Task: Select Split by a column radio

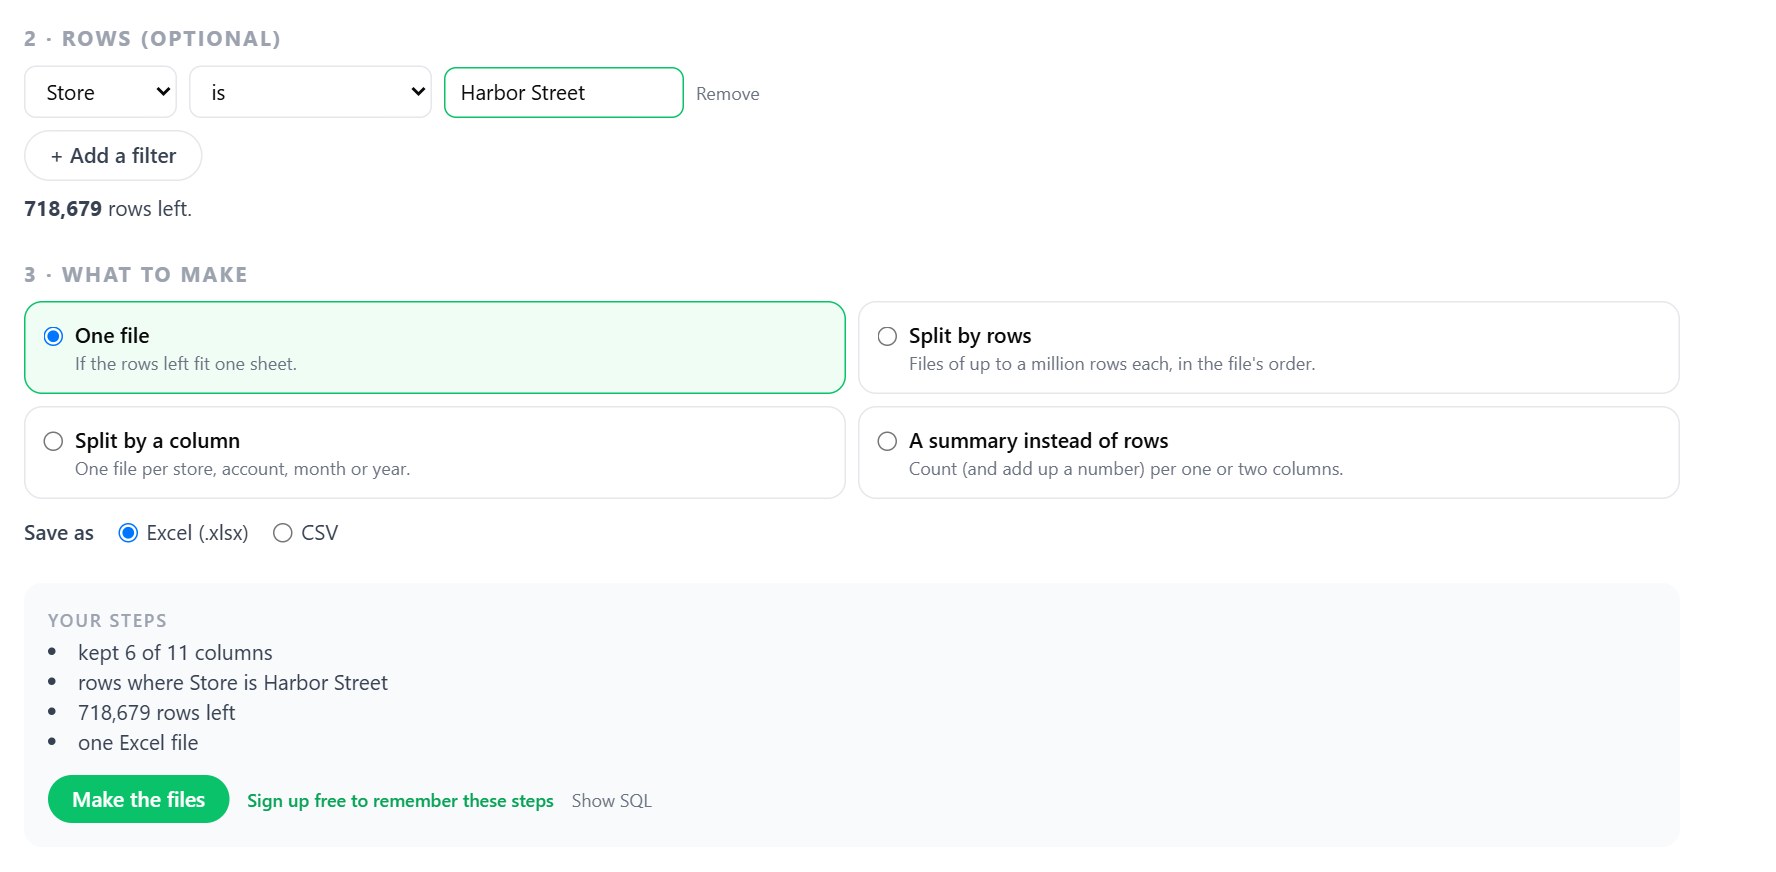Action: coord(54,441)
